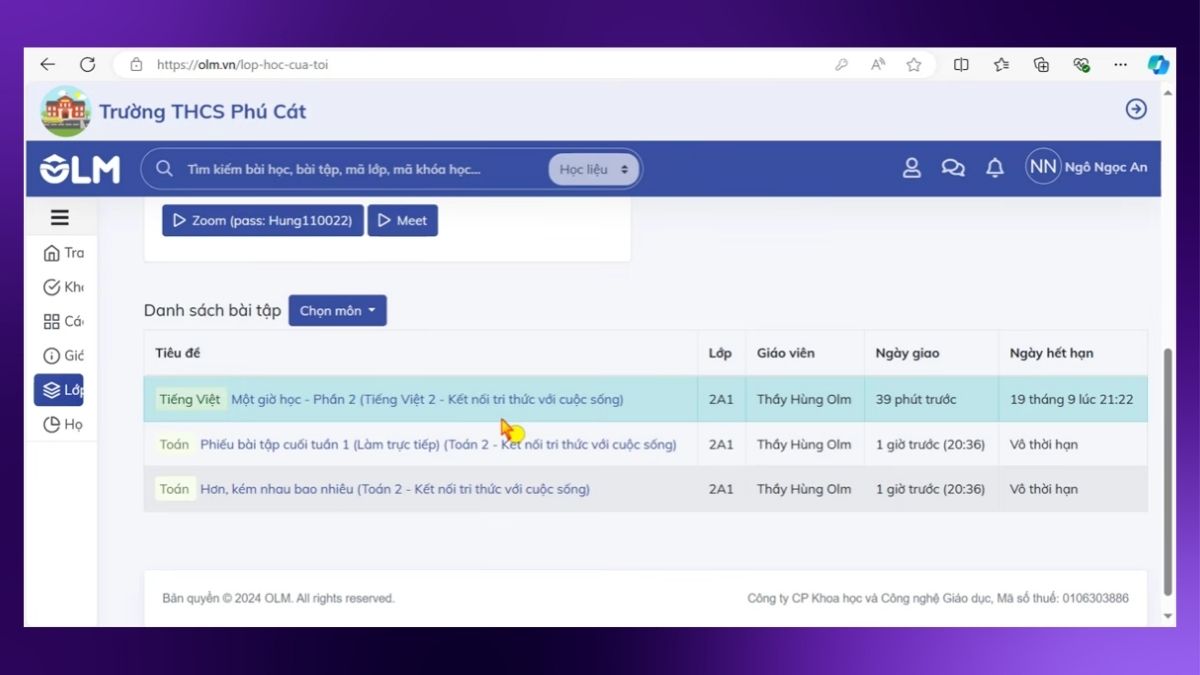This screenshot has height=675, width=1200.
Task: Open the Browser essentials heart icon
Action: point(1081,64)
